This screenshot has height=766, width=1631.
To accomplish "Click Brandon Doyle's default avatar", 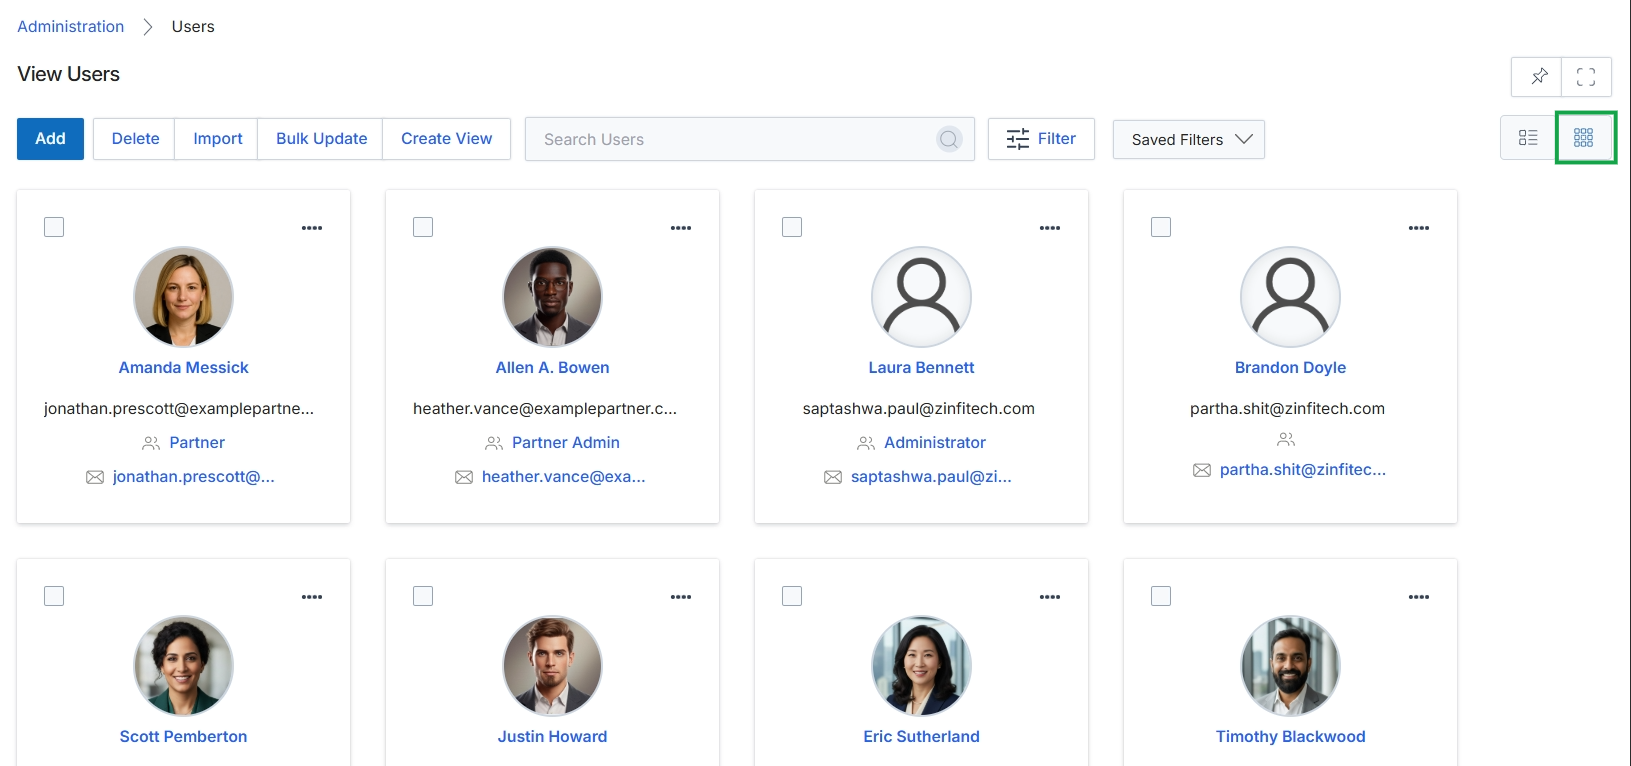I will point(1290,297).
